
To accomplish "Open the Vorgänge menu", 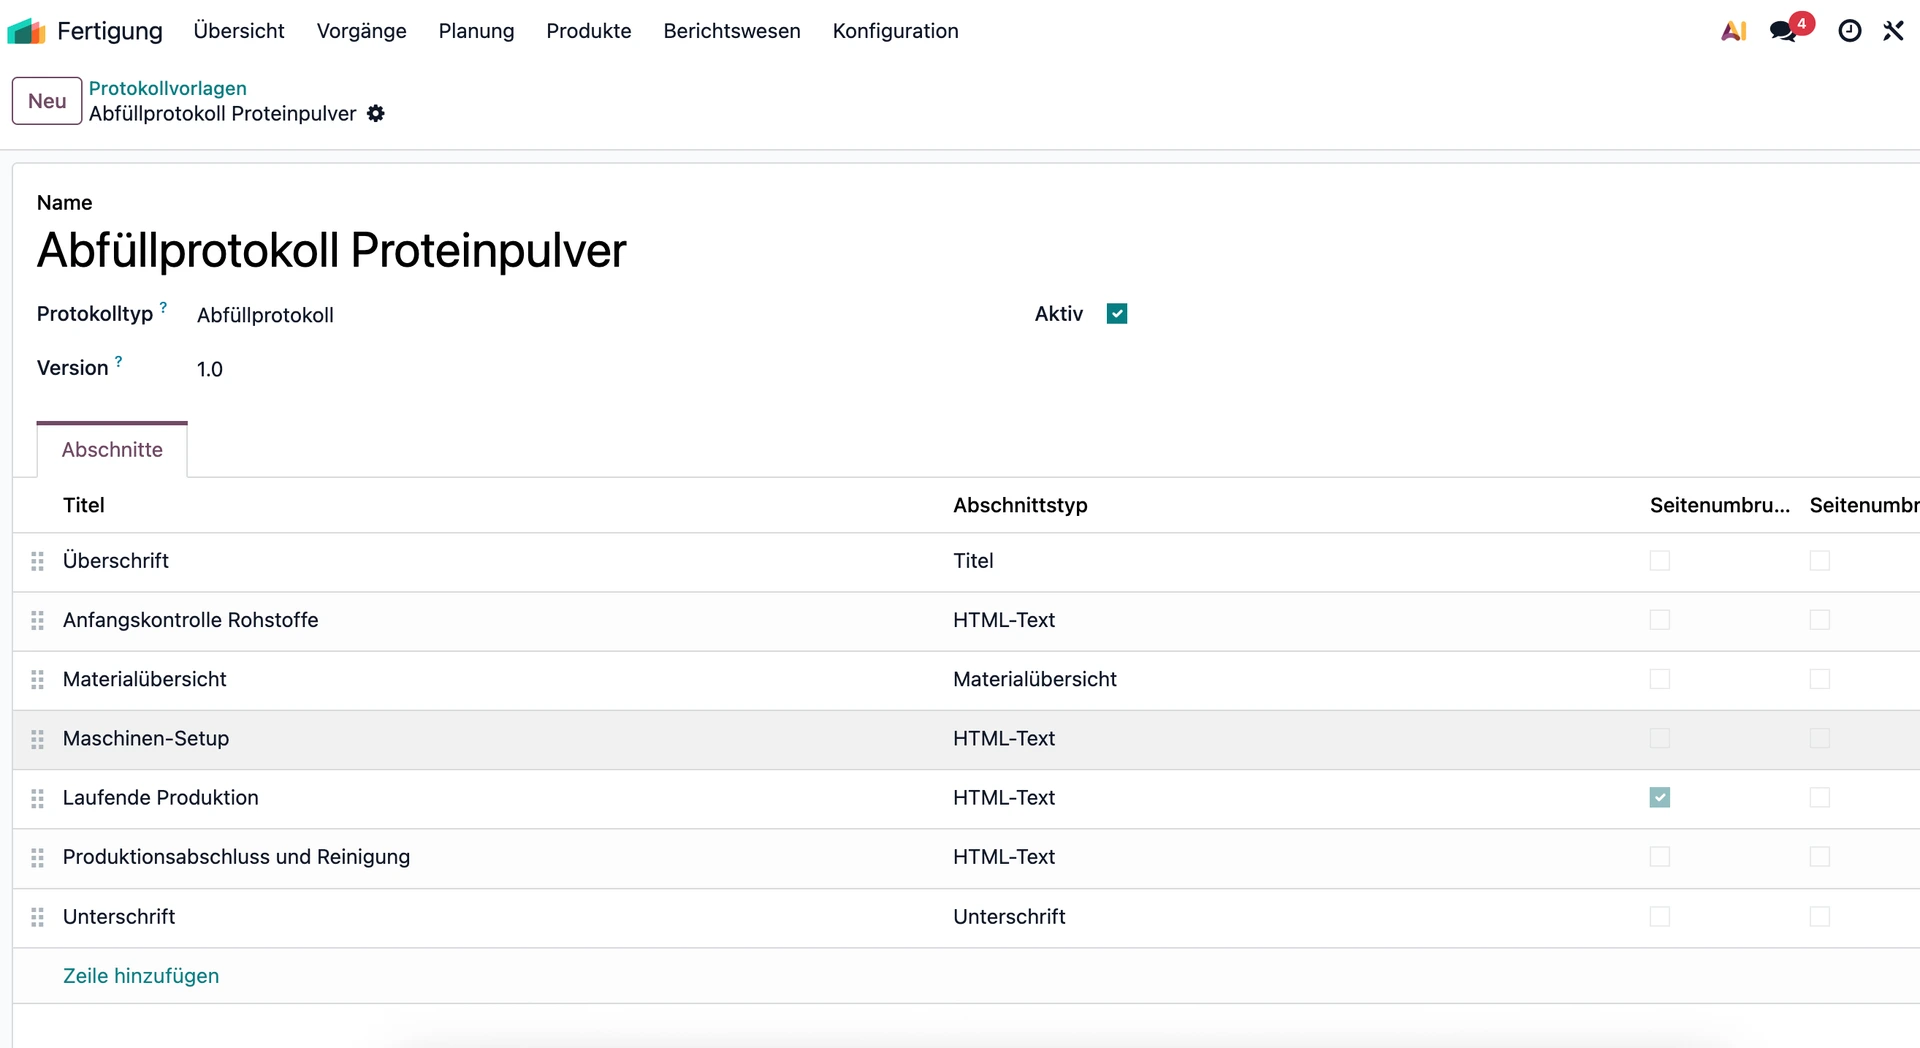I will point(362,31).
